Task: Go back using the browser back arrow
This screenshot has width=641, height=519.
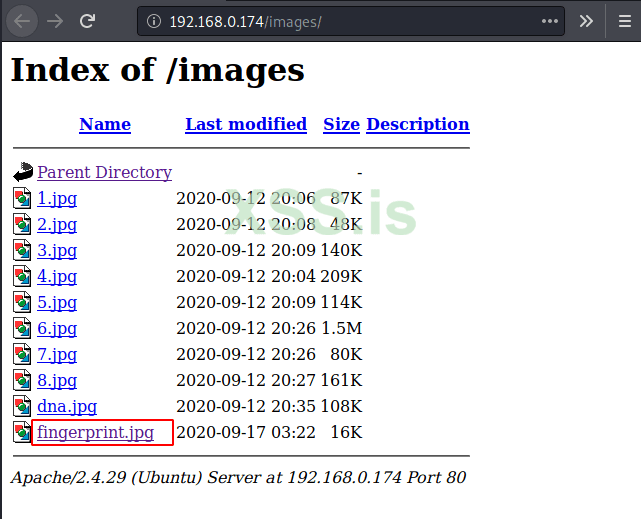Action: tap(22, 21)
